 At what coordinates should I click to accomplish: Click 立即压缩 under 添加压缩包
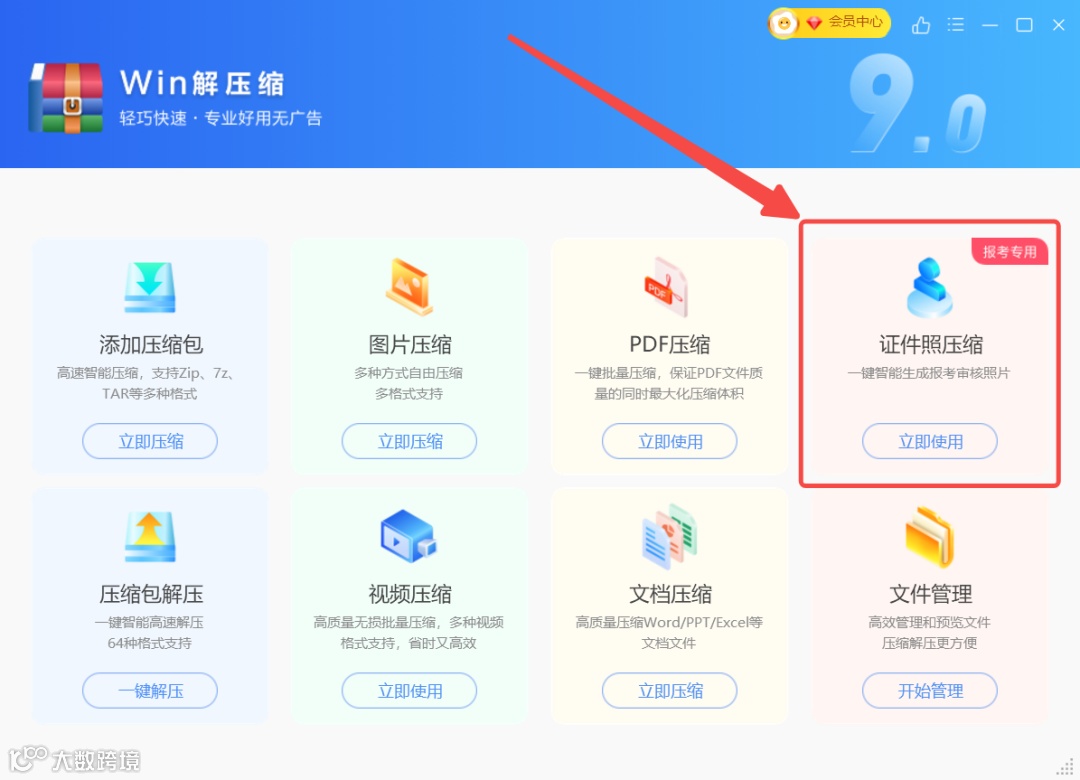tap(150, 441)
